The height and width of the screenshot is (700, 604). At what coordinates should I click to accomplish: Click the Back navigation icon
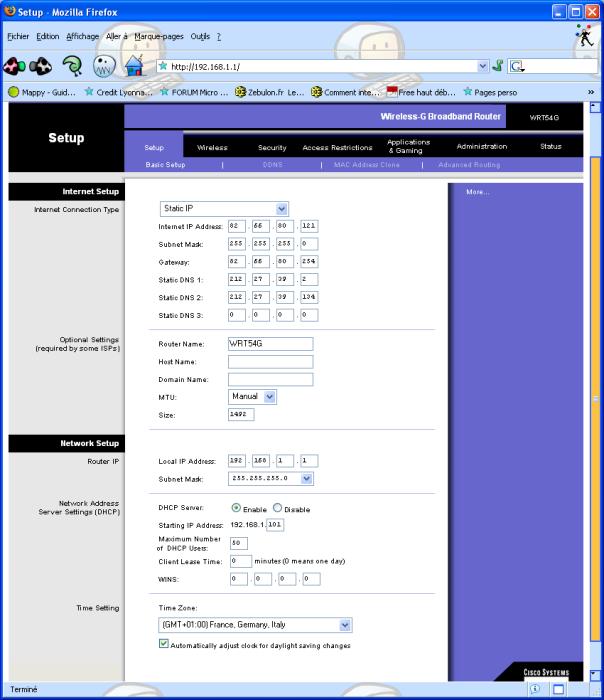click(14, 66)
